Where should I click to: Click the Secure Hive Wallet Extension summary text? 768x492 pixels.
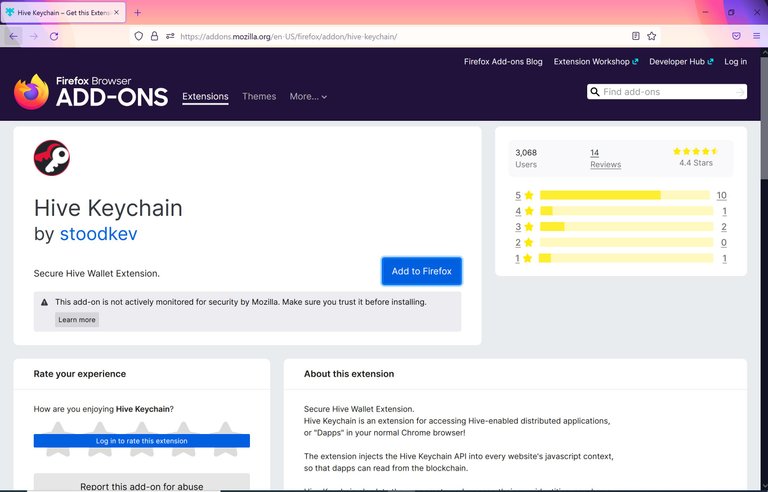[x=96, y=273]
